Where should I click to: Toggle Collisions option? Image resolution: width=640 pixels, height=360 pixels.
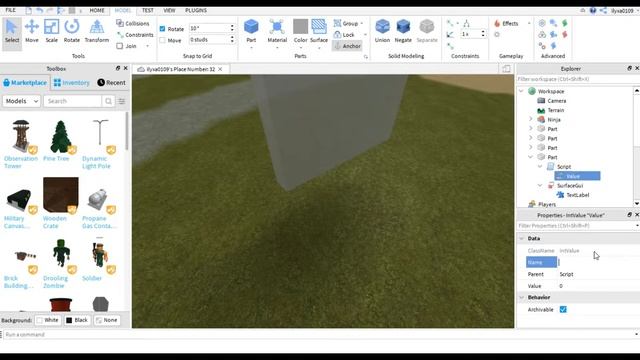133,24
